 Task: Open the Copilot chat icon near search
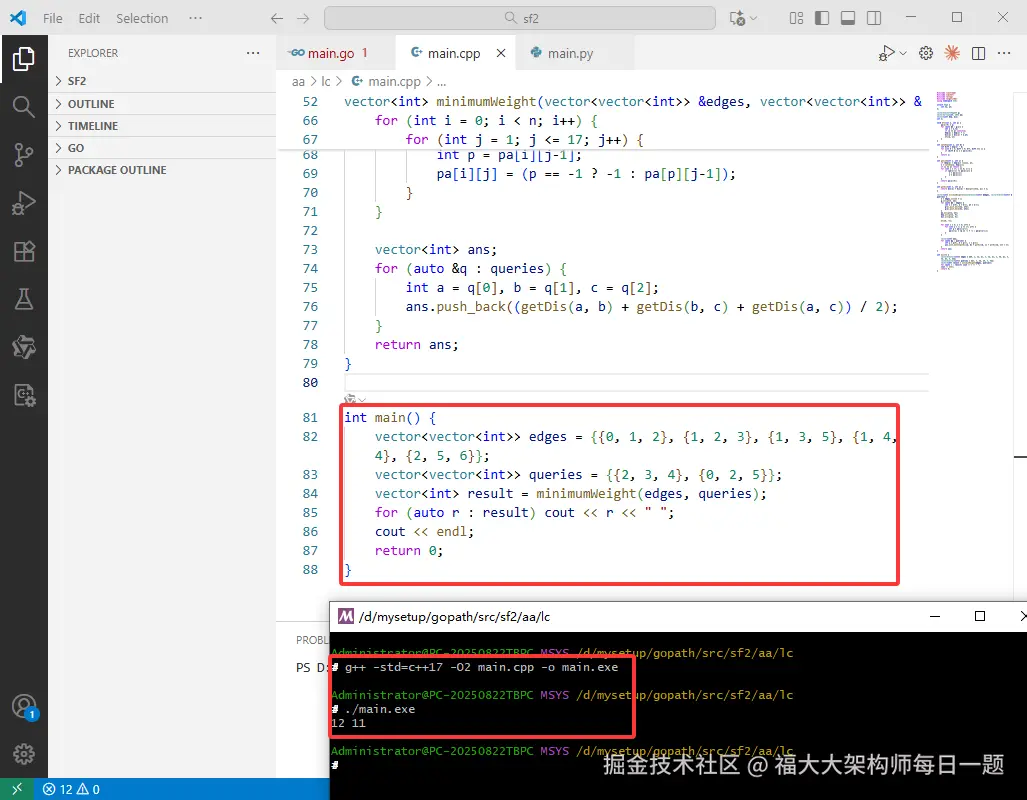(x=738, y=18)
